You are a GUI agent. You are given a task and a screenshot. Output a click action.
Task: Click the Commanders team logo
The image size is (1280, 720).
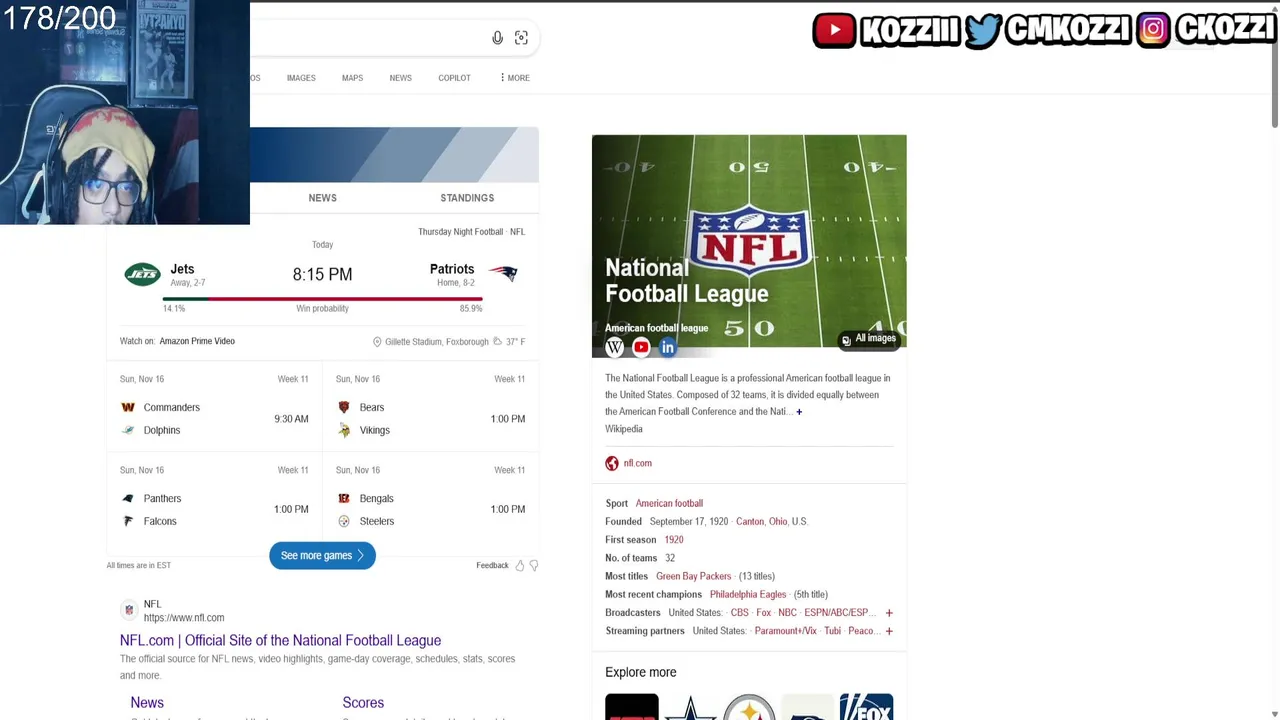click(x=128, y=407)
